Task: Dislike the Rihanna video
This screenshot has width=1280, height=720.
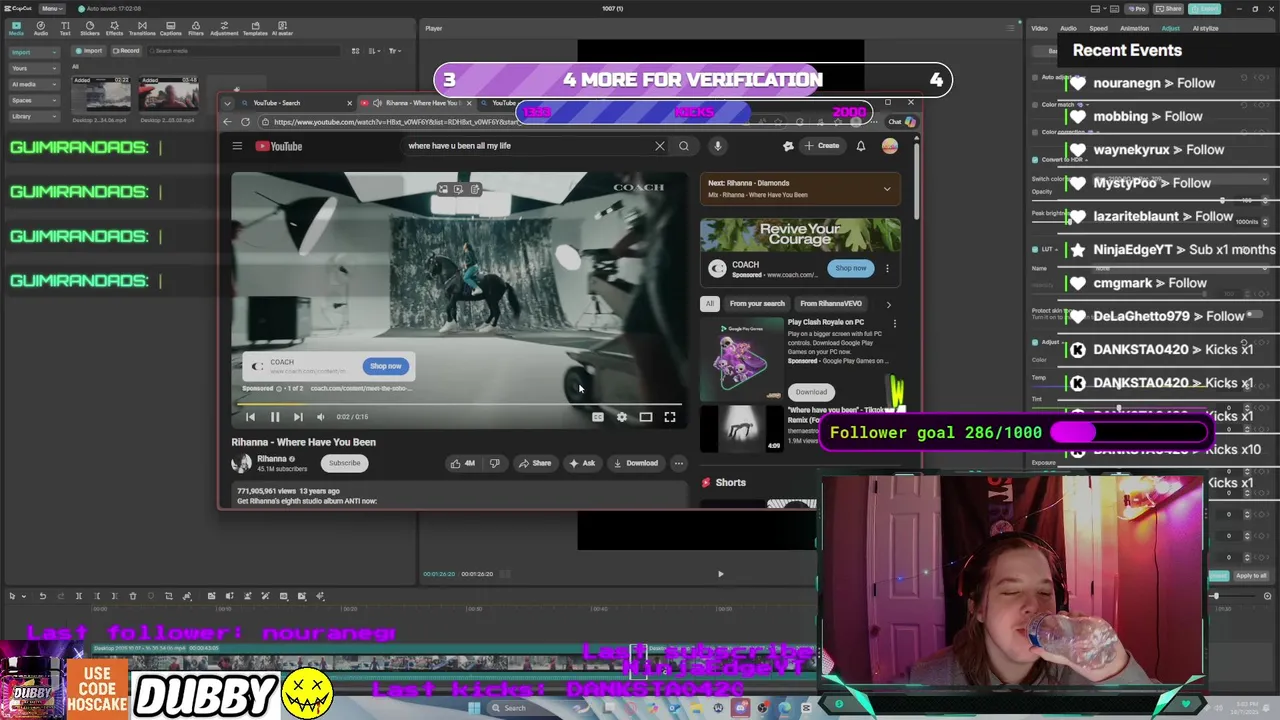Action: point(494,463)
